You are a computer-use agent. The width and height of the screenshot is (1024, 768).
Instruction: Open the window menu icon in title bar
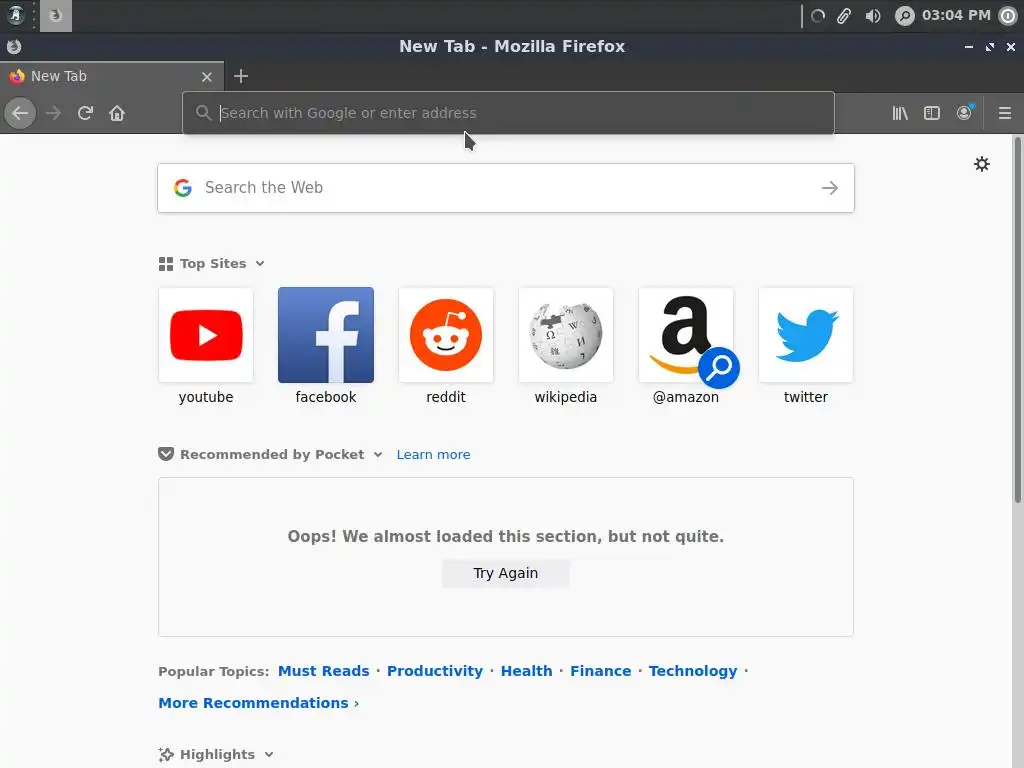point(14,46)
